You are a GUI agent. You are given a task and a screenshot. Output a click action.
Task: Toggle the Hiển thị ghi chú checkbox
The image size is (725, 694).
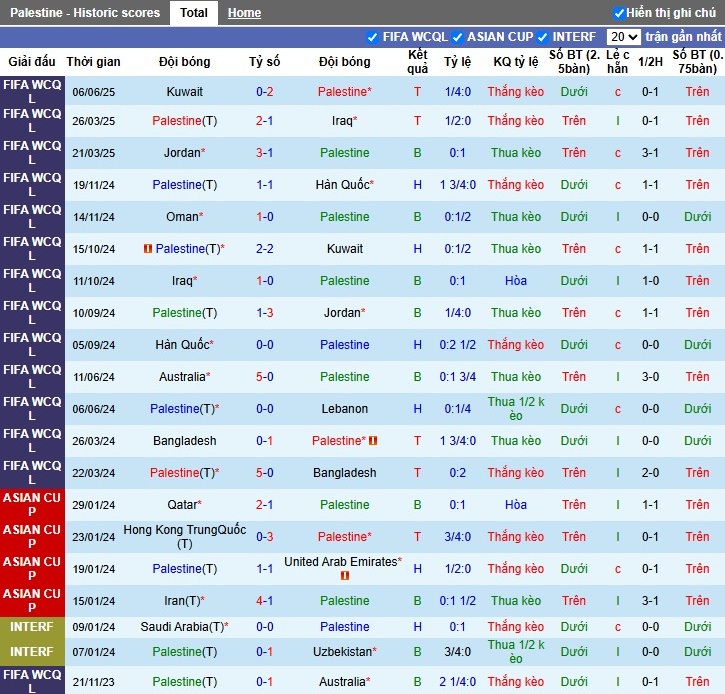click(619, 13)
